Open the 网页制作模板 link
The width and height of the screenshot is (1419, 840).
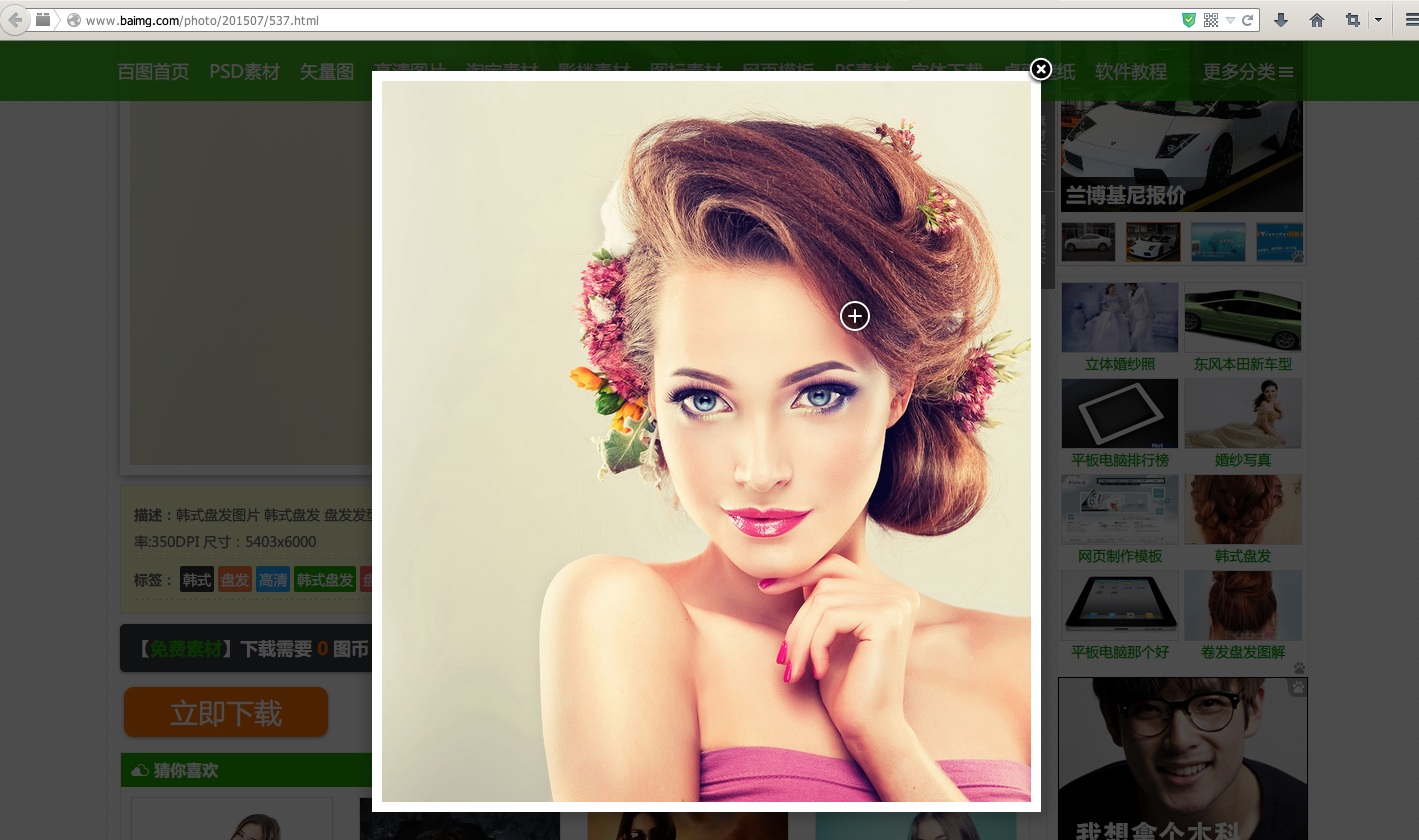pos(1120,556)
